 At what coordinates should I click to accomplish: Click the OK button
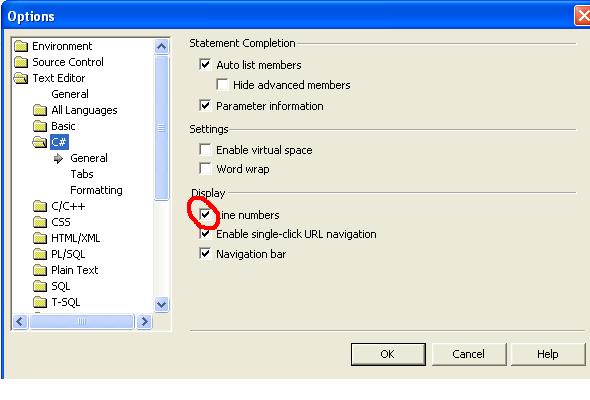point(388,354)
